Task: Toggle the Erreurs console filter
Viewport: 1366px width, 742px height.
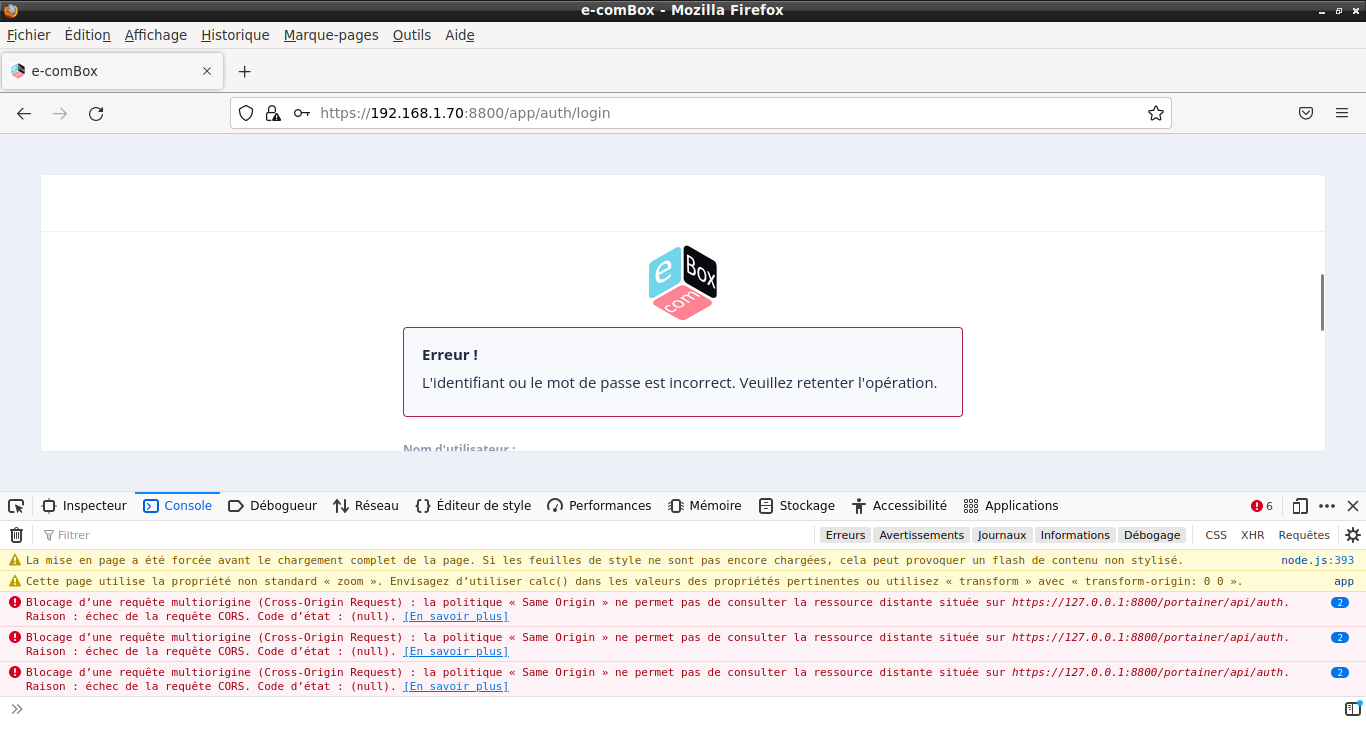Action: 845,535
